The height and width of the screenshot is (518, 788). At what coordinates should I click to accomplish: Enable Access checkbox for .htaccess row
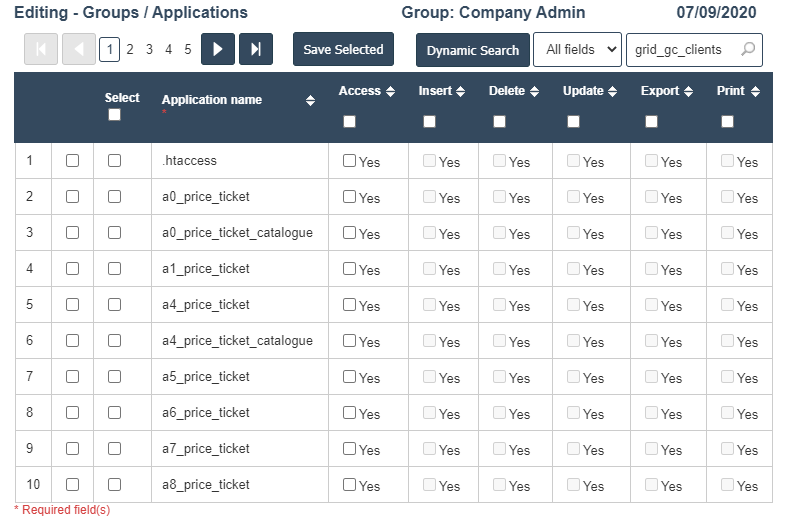(x=349, y=161)
